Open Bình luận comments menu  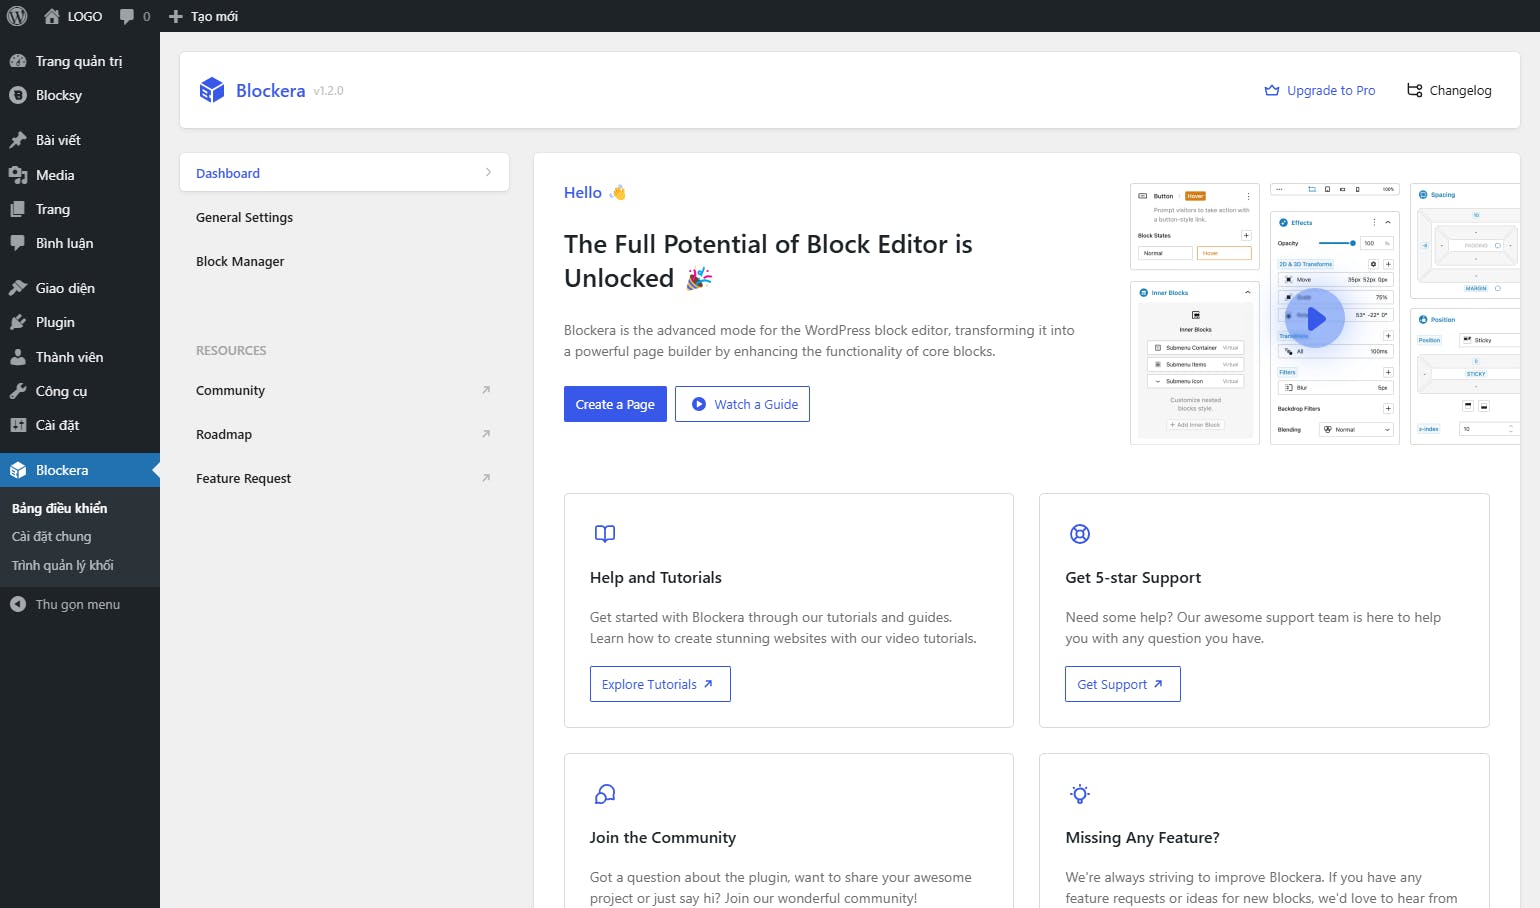pyautogui.click(x=80, y=243)
